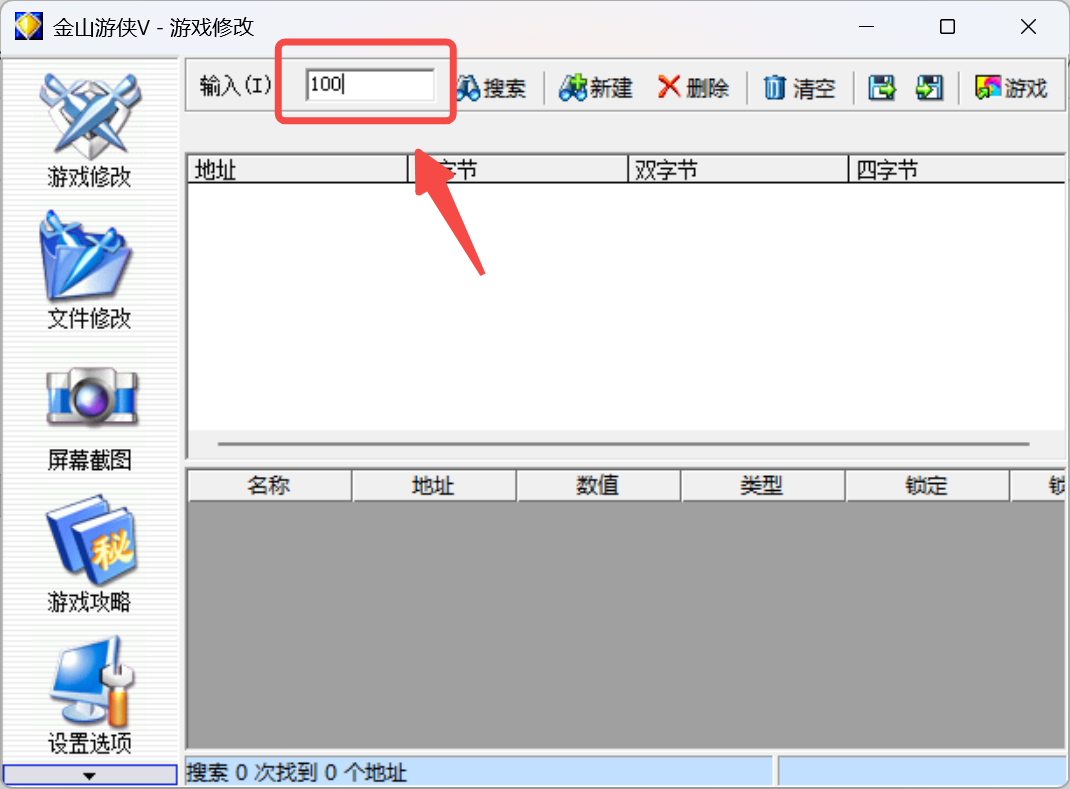This screenshot has height=789, width=1070.
Task: Click the 锁定 column header
Action: [x=927, y=485]
